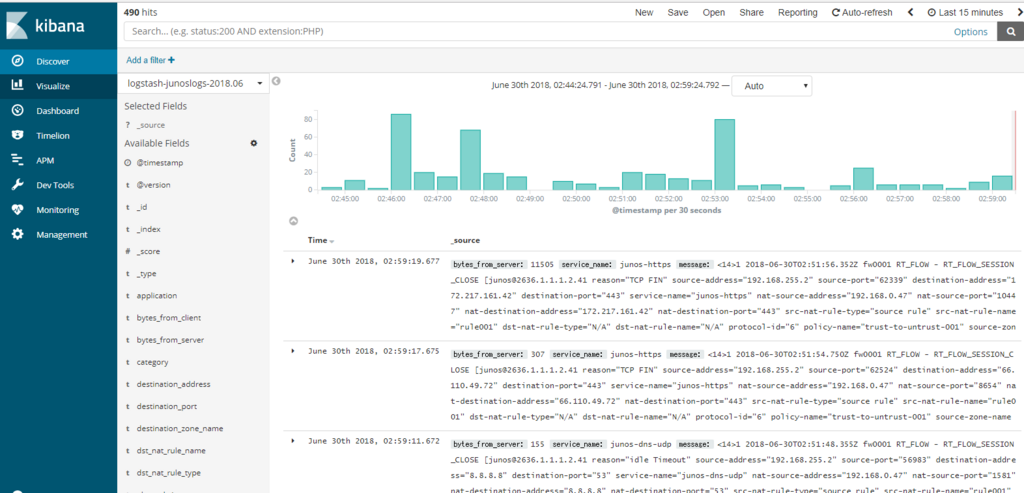Screen dimensions: 1024x493
Task: Click the 490 hits count
Action: [140, 12]
